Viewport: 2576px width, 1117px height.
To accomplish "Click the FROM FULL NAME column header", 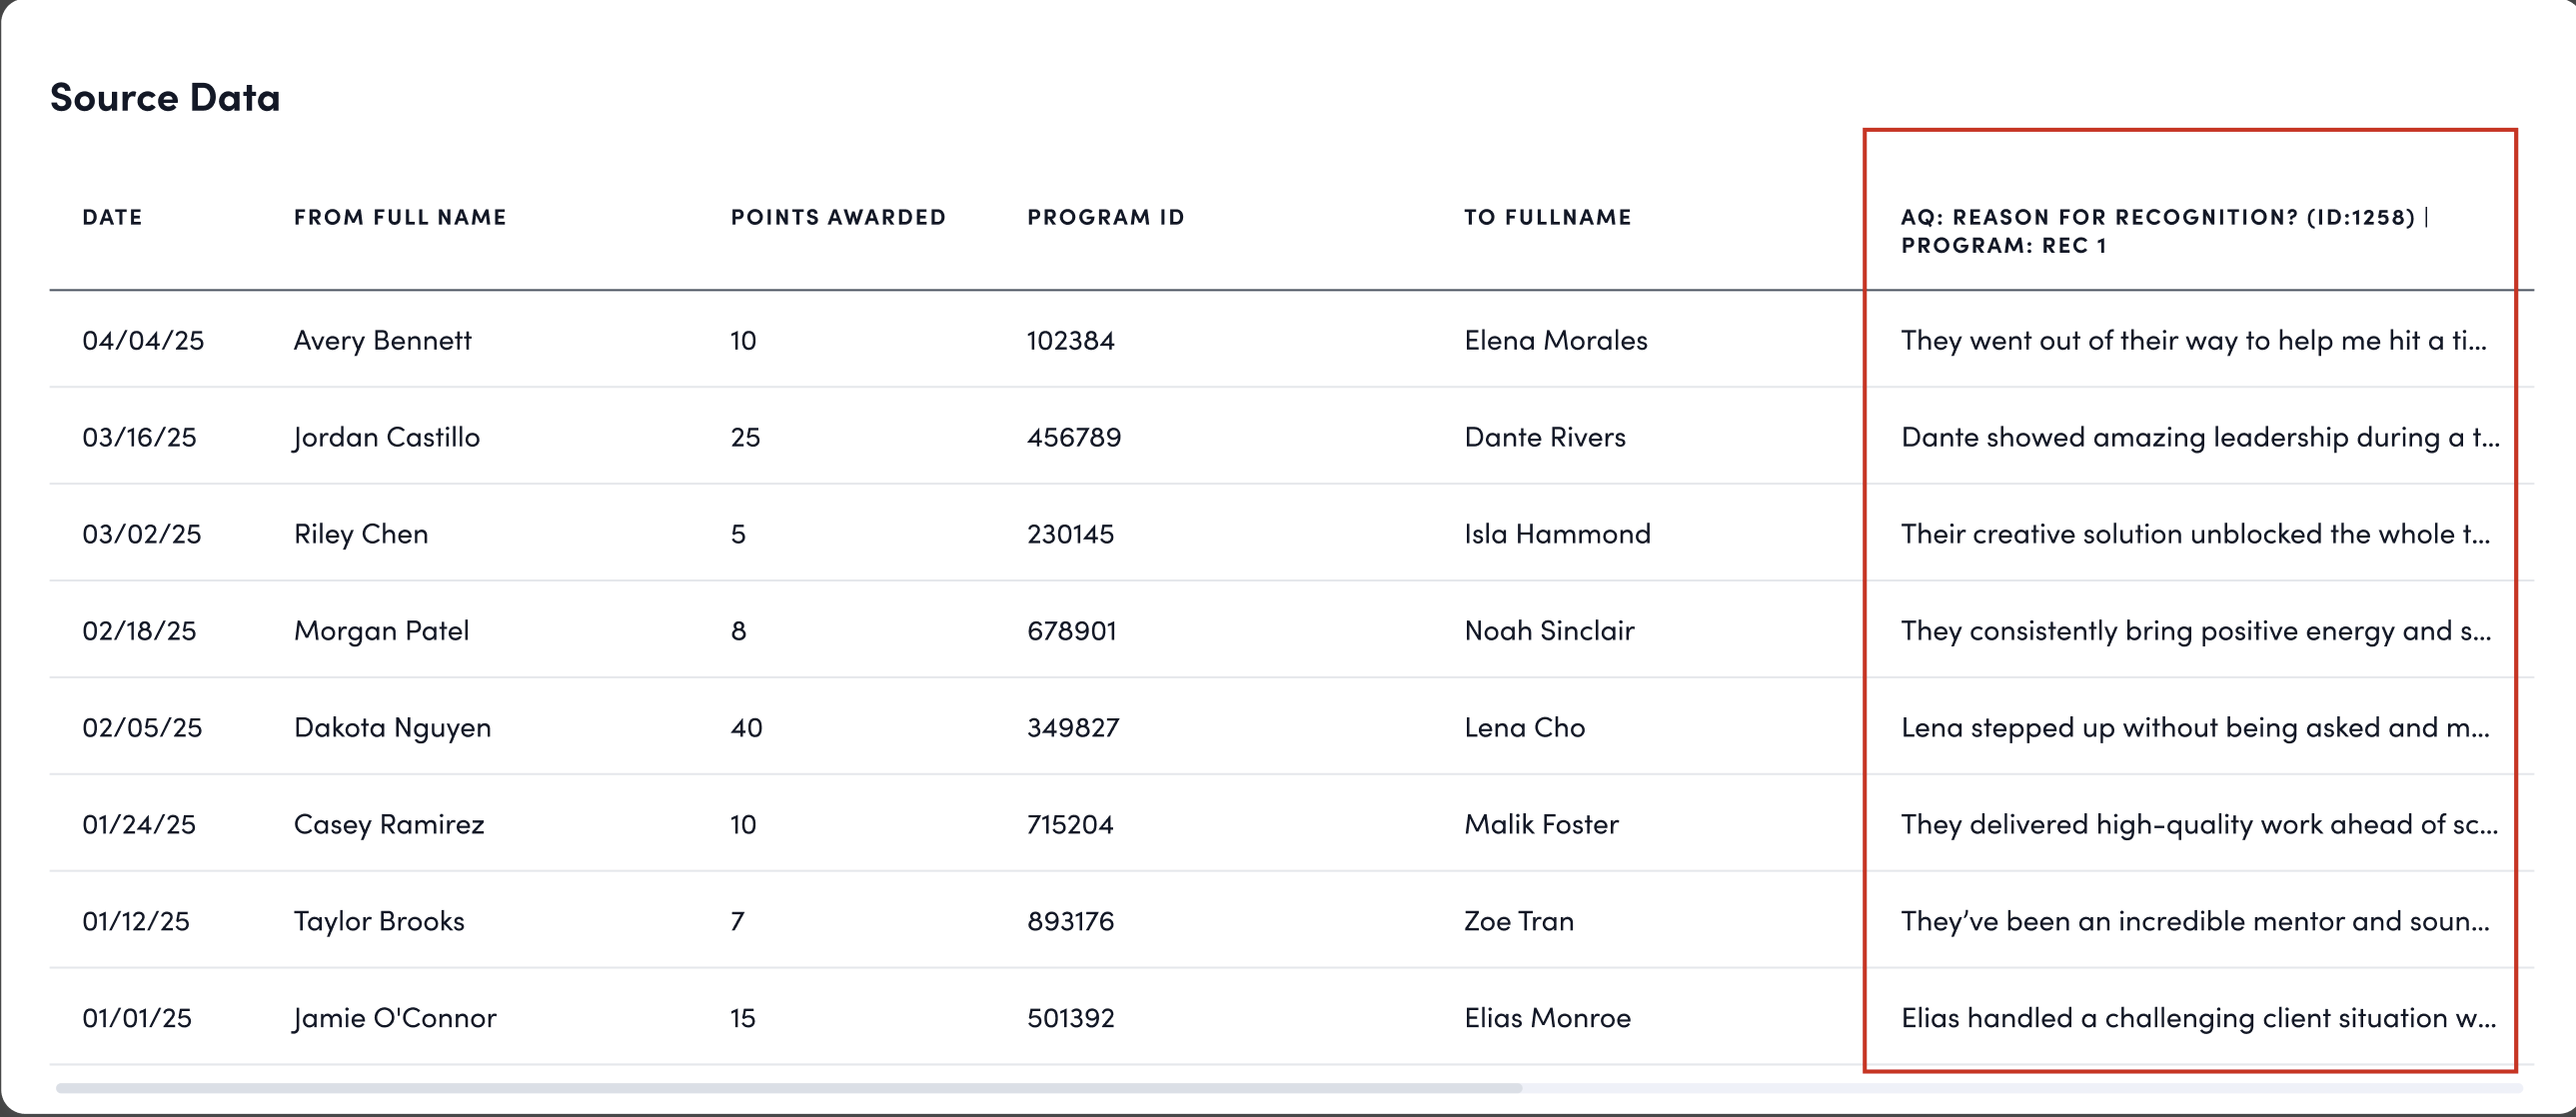I will click(x=400, y=217).
